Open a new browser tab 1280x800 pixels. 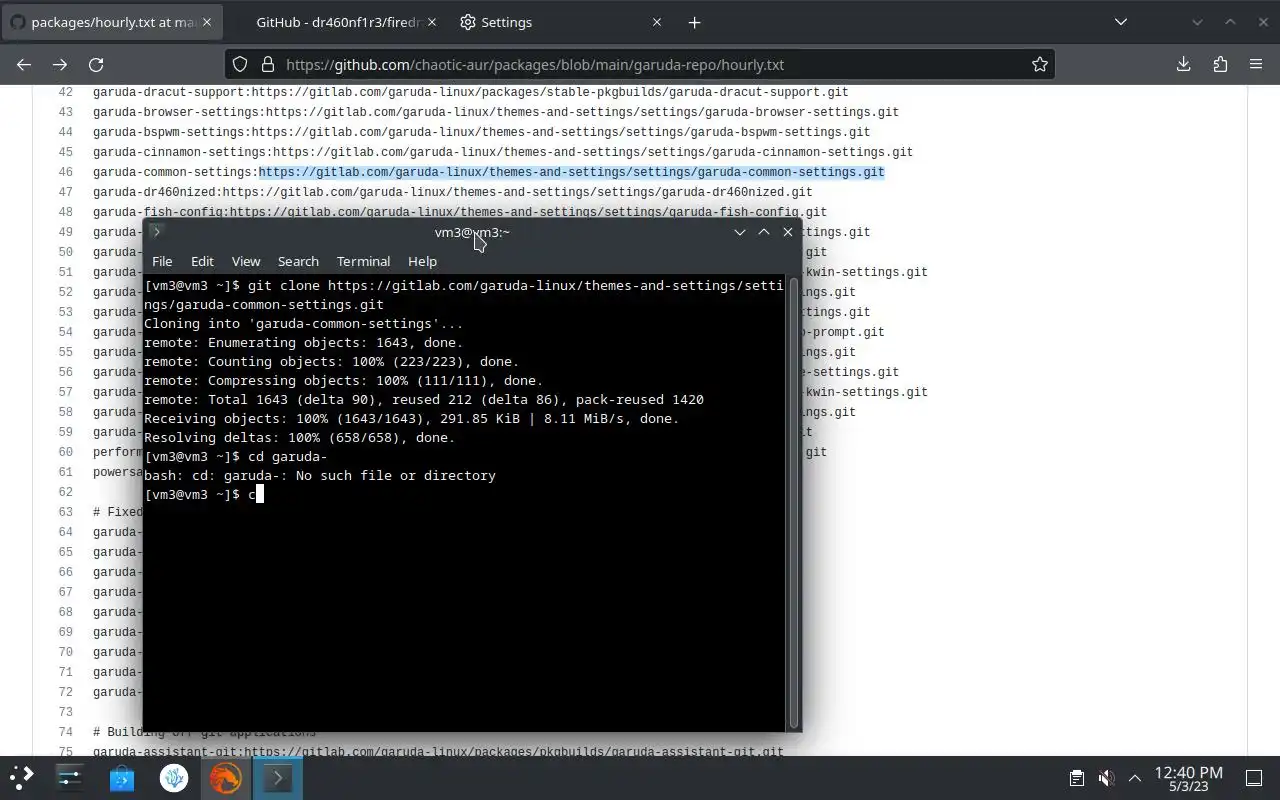coord(694,22)
